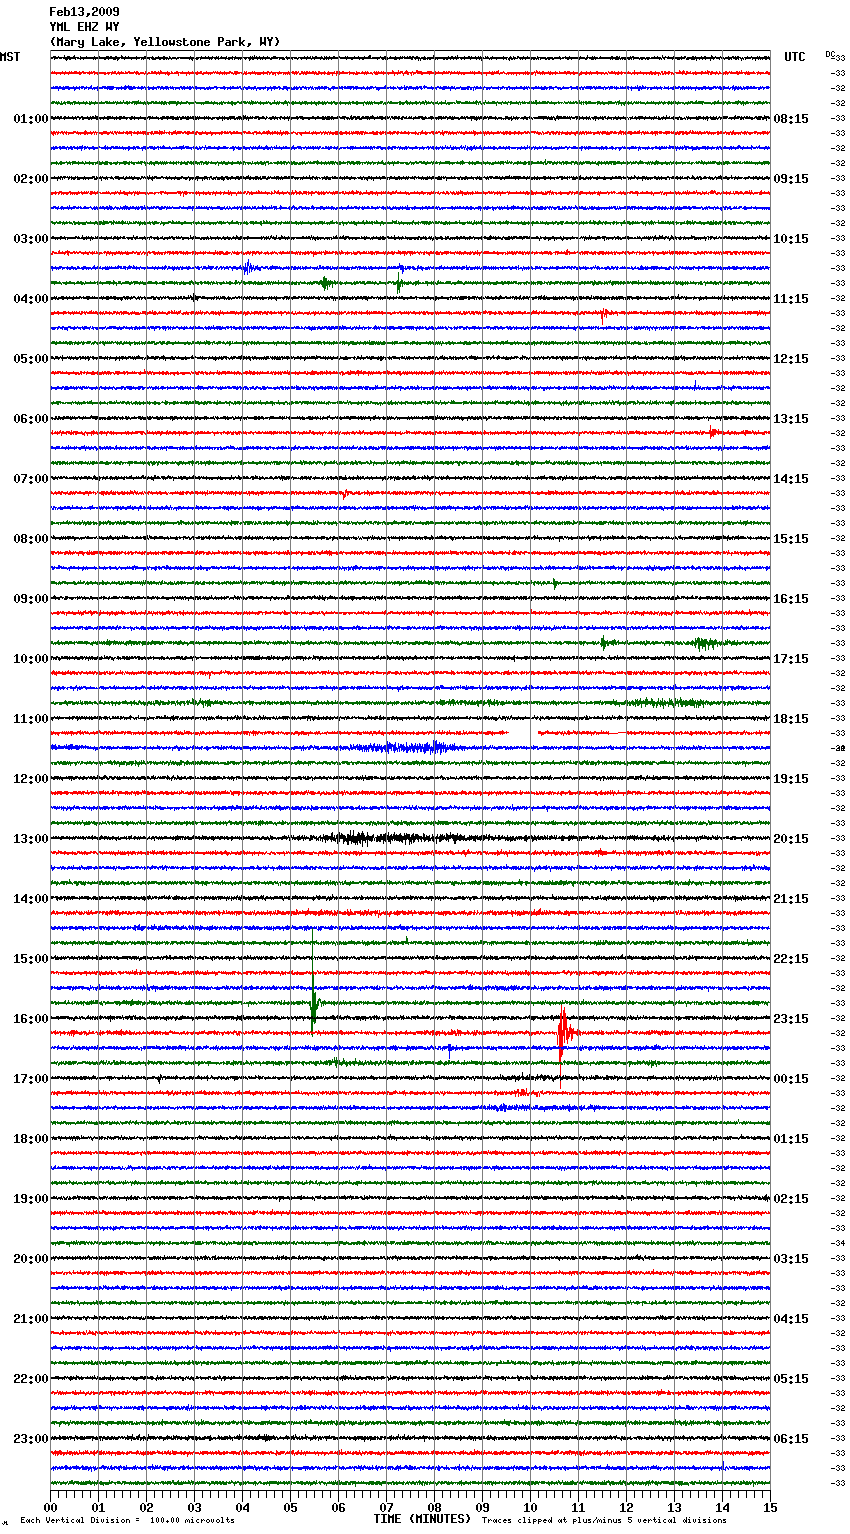Click the red event below 04:00 near minute 11
The image size is (850, 1534).
coord(604,315)
